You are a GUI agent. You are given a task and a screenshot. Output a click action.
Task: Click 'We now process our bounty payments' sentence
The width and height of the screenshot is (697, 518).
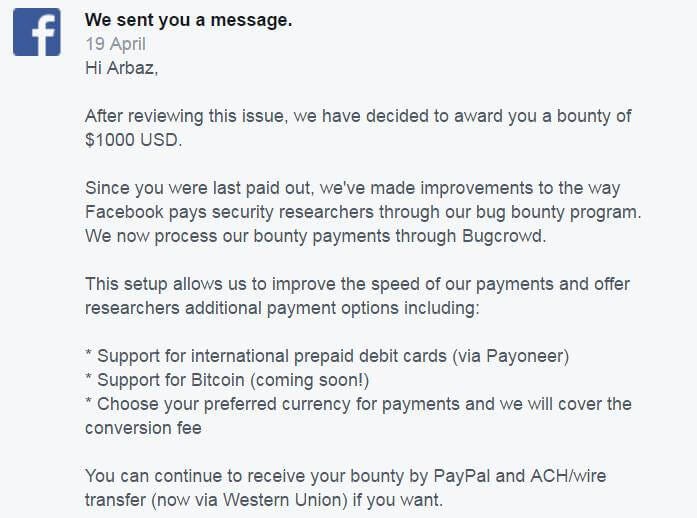coord(315,236)
